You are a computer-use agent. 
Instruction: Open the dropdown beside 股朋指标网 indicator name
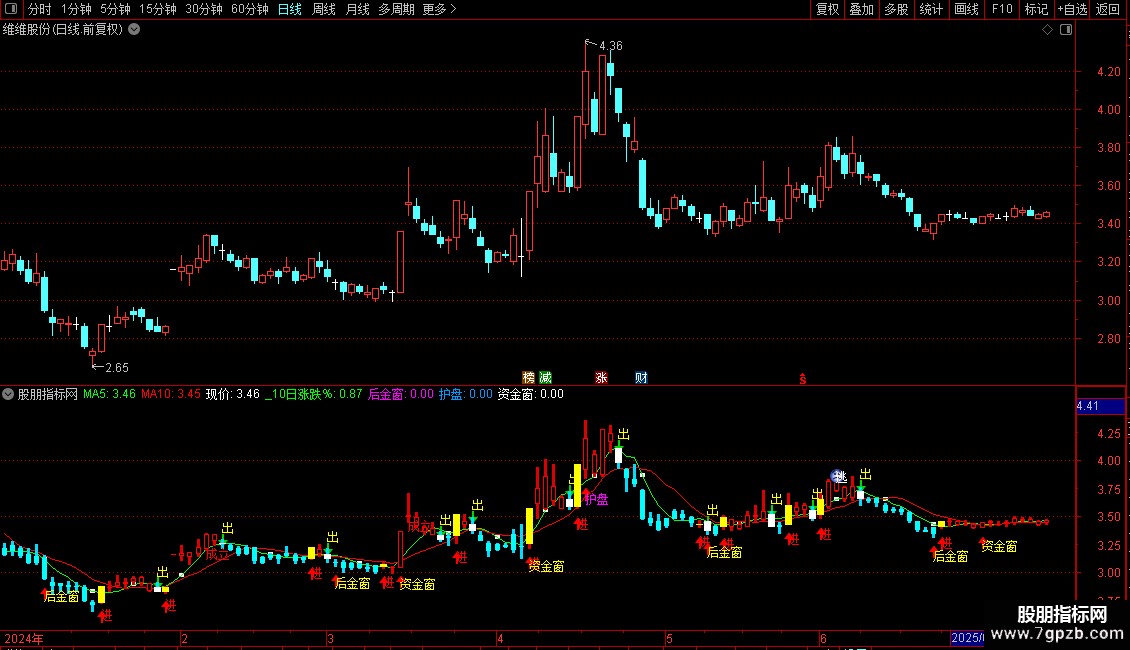pos(8,394)
